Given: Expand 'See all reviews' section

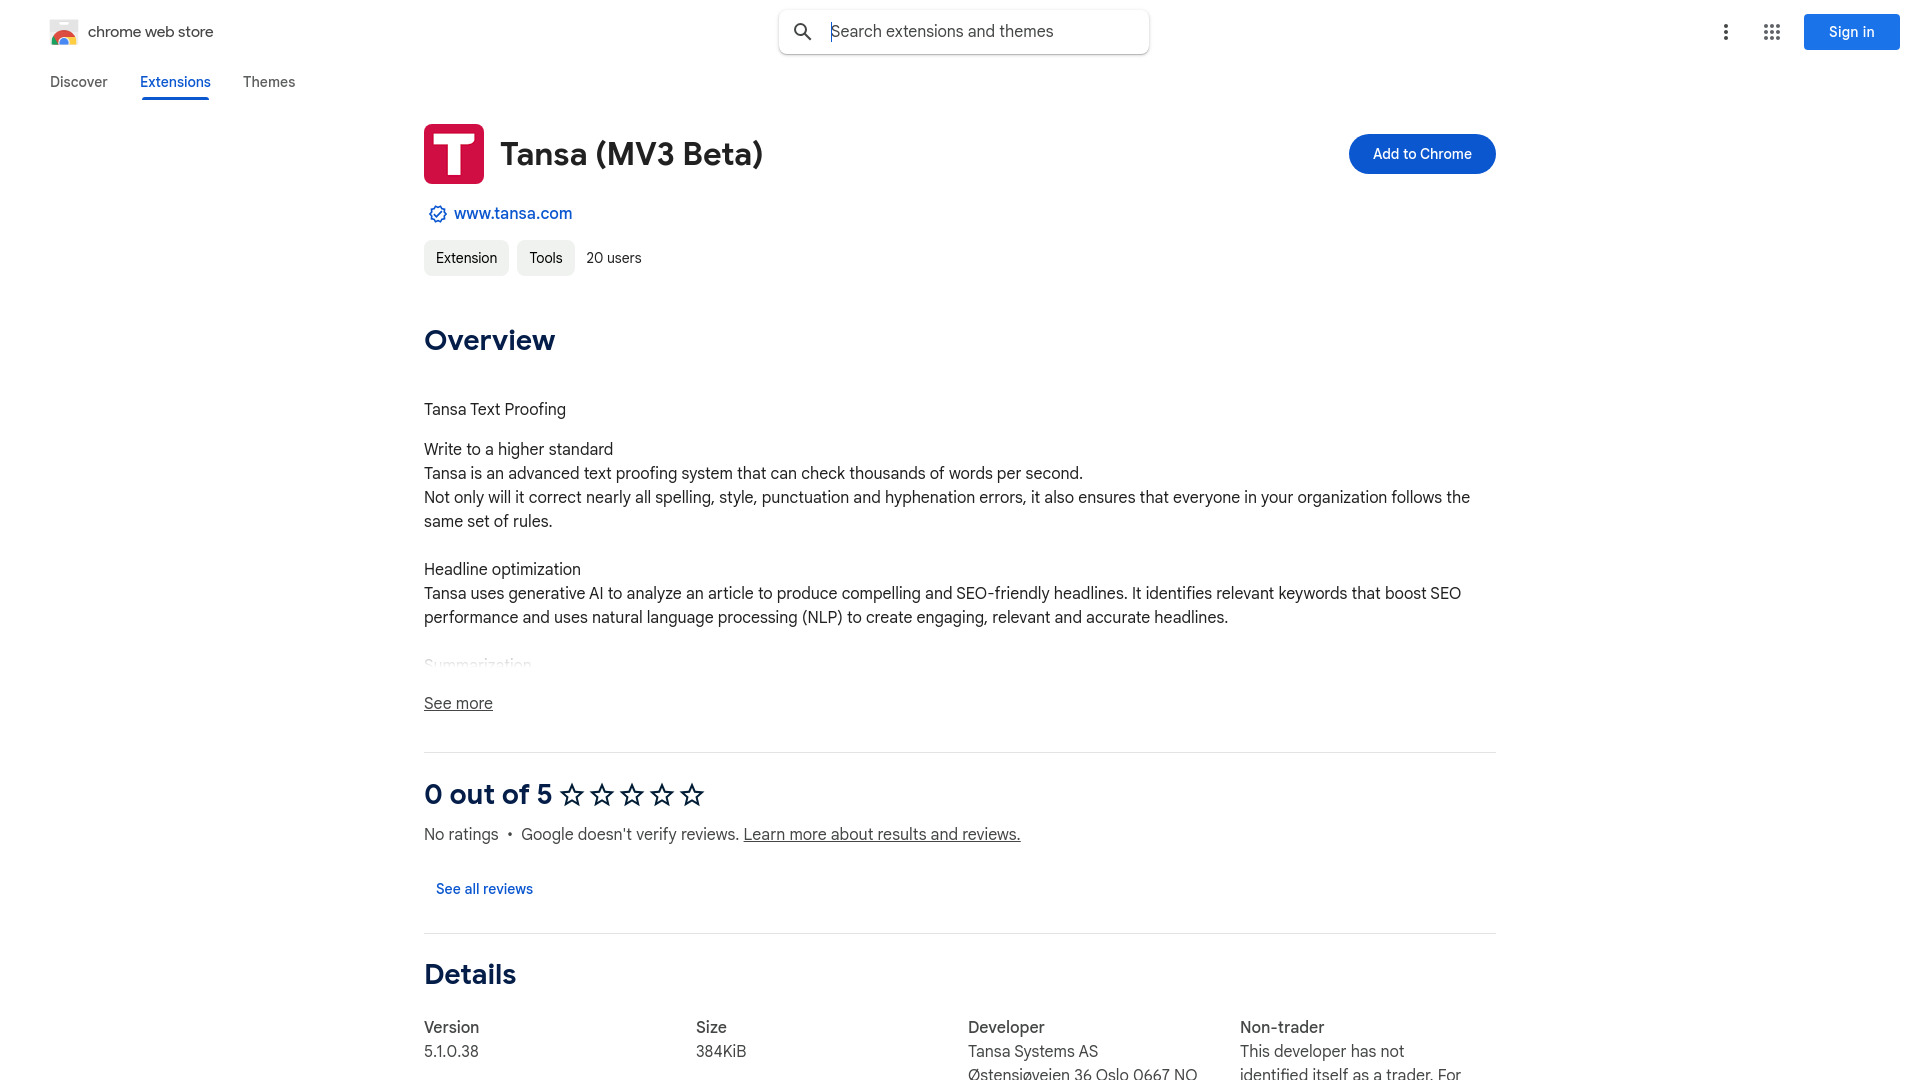Looking at the screenshot, I should (484, 887).
